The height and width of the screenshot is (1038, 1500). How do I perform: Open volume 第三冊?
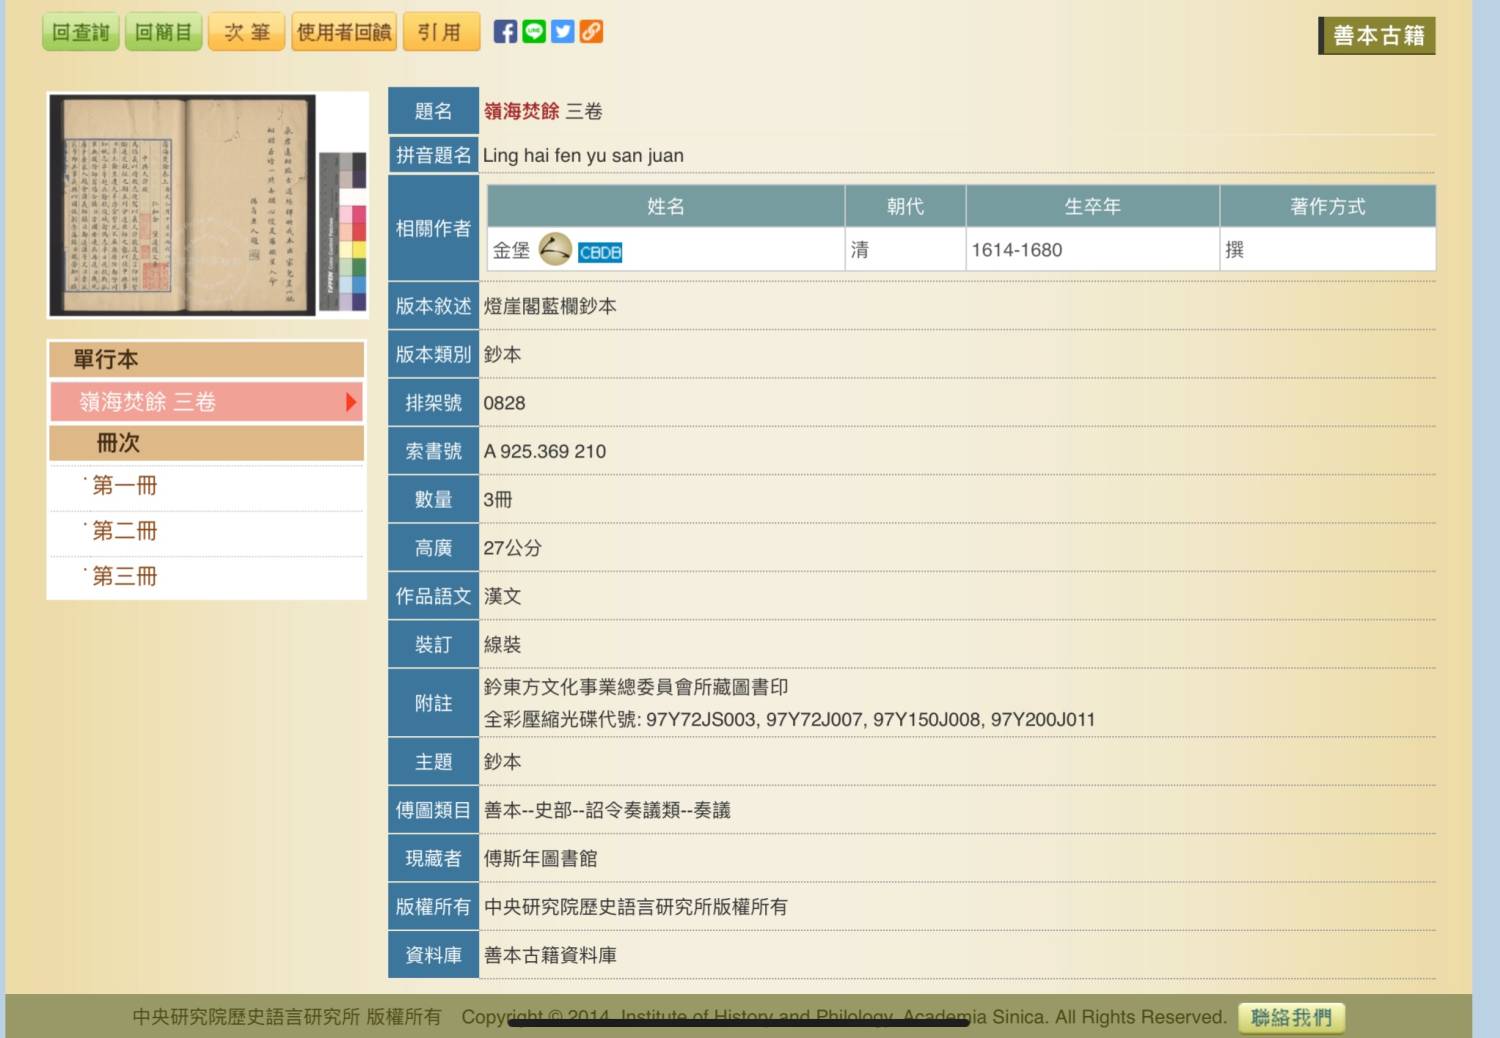pyautogui.click(x=125, y=576)
